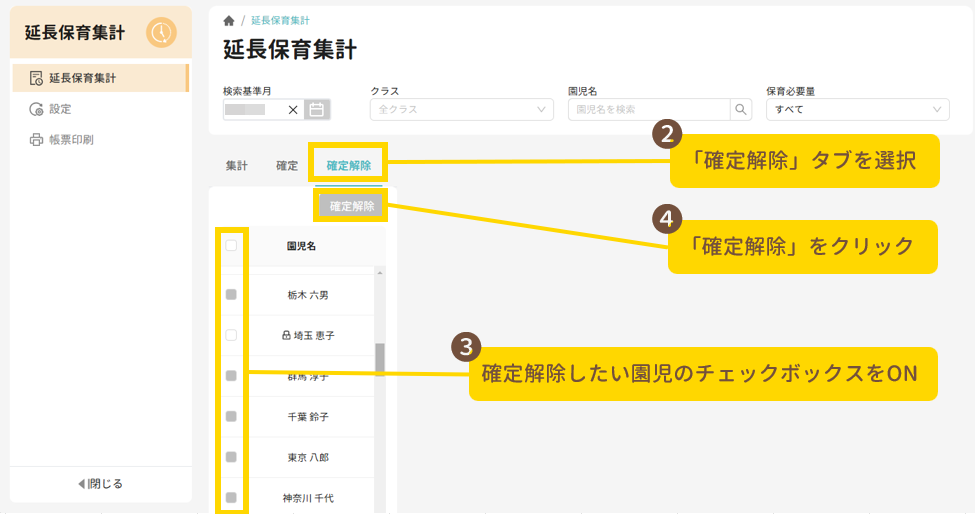Collapse sidebar with 閉じる
This screenshot has height=514, width=975.
pos(100,484)
